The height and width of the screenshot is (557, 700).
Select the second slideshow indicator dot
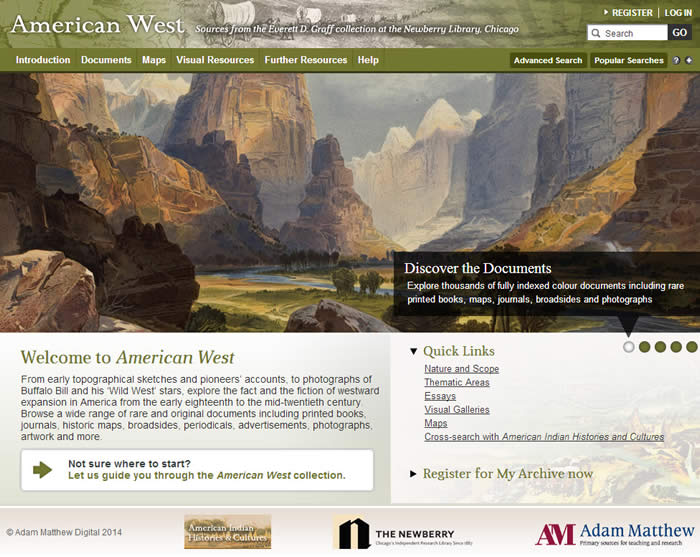point(644,347)
